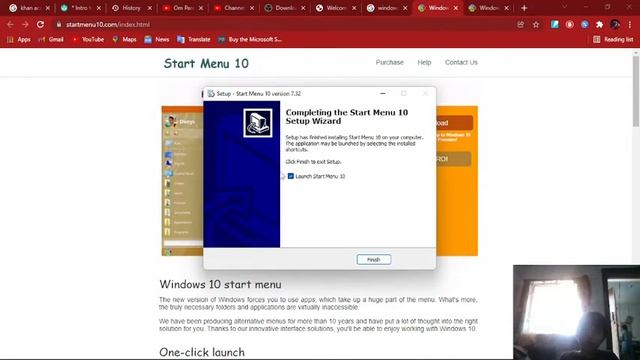Open the Contact Us page link
Viewport: 640px width, 360px height.
tap(461, 62)
